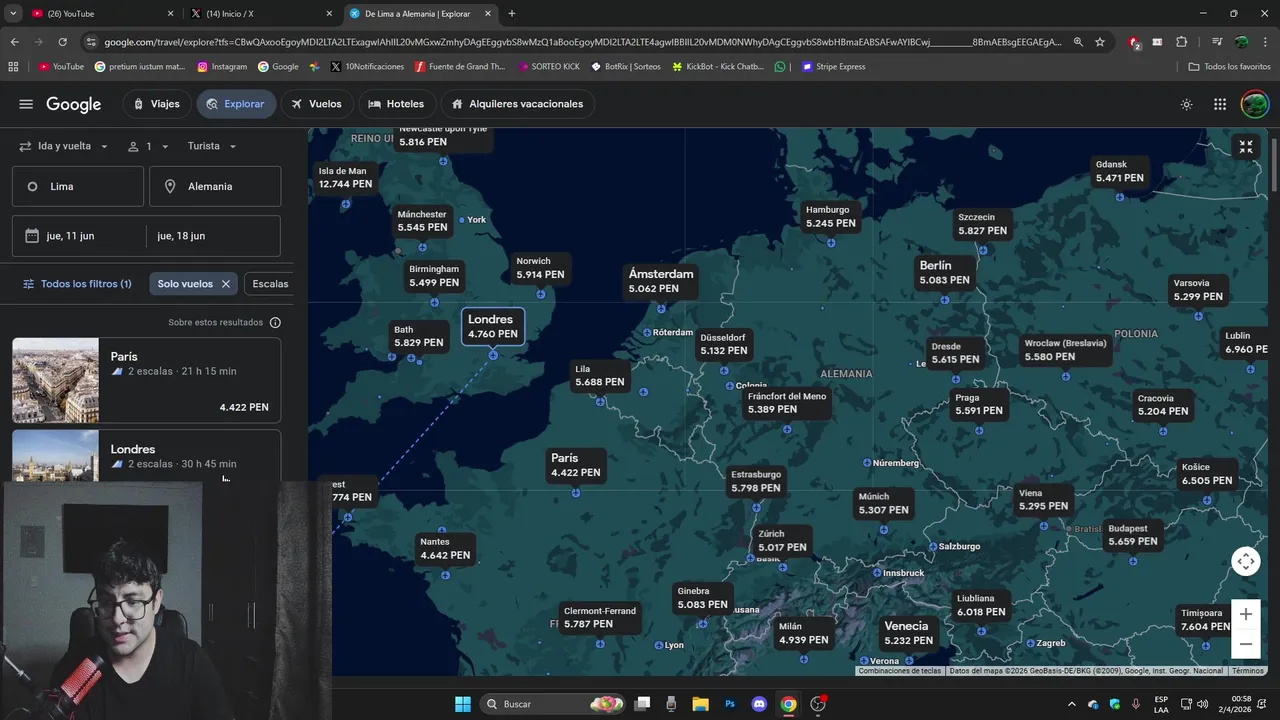Edit destination field Alemania
1280x720 pixels.
pyautogui.click(x=215, y=186)
